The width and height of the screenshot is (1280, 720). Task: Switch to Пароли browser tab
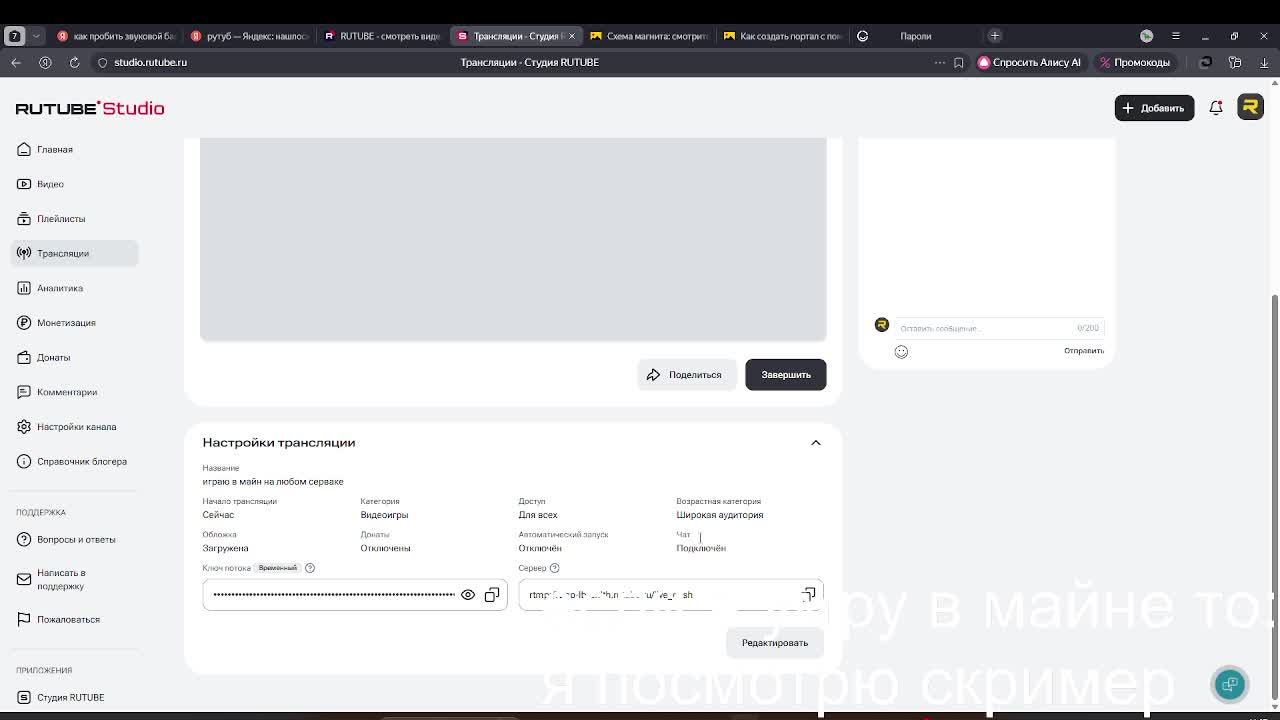(x=915, y=36)
